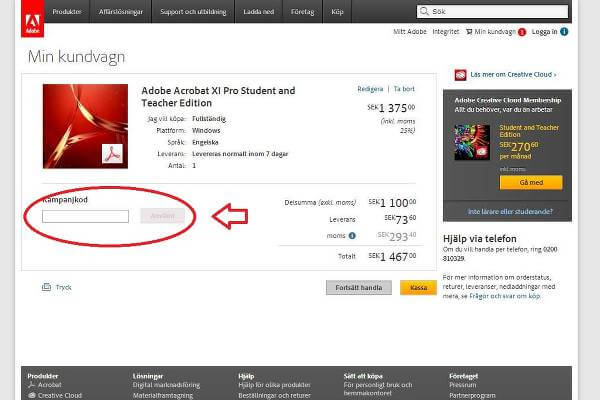This screenshot has width=600, height=400.
Task: Click Inte lärare eller studerande? link
Action: [x=510, y=212]
